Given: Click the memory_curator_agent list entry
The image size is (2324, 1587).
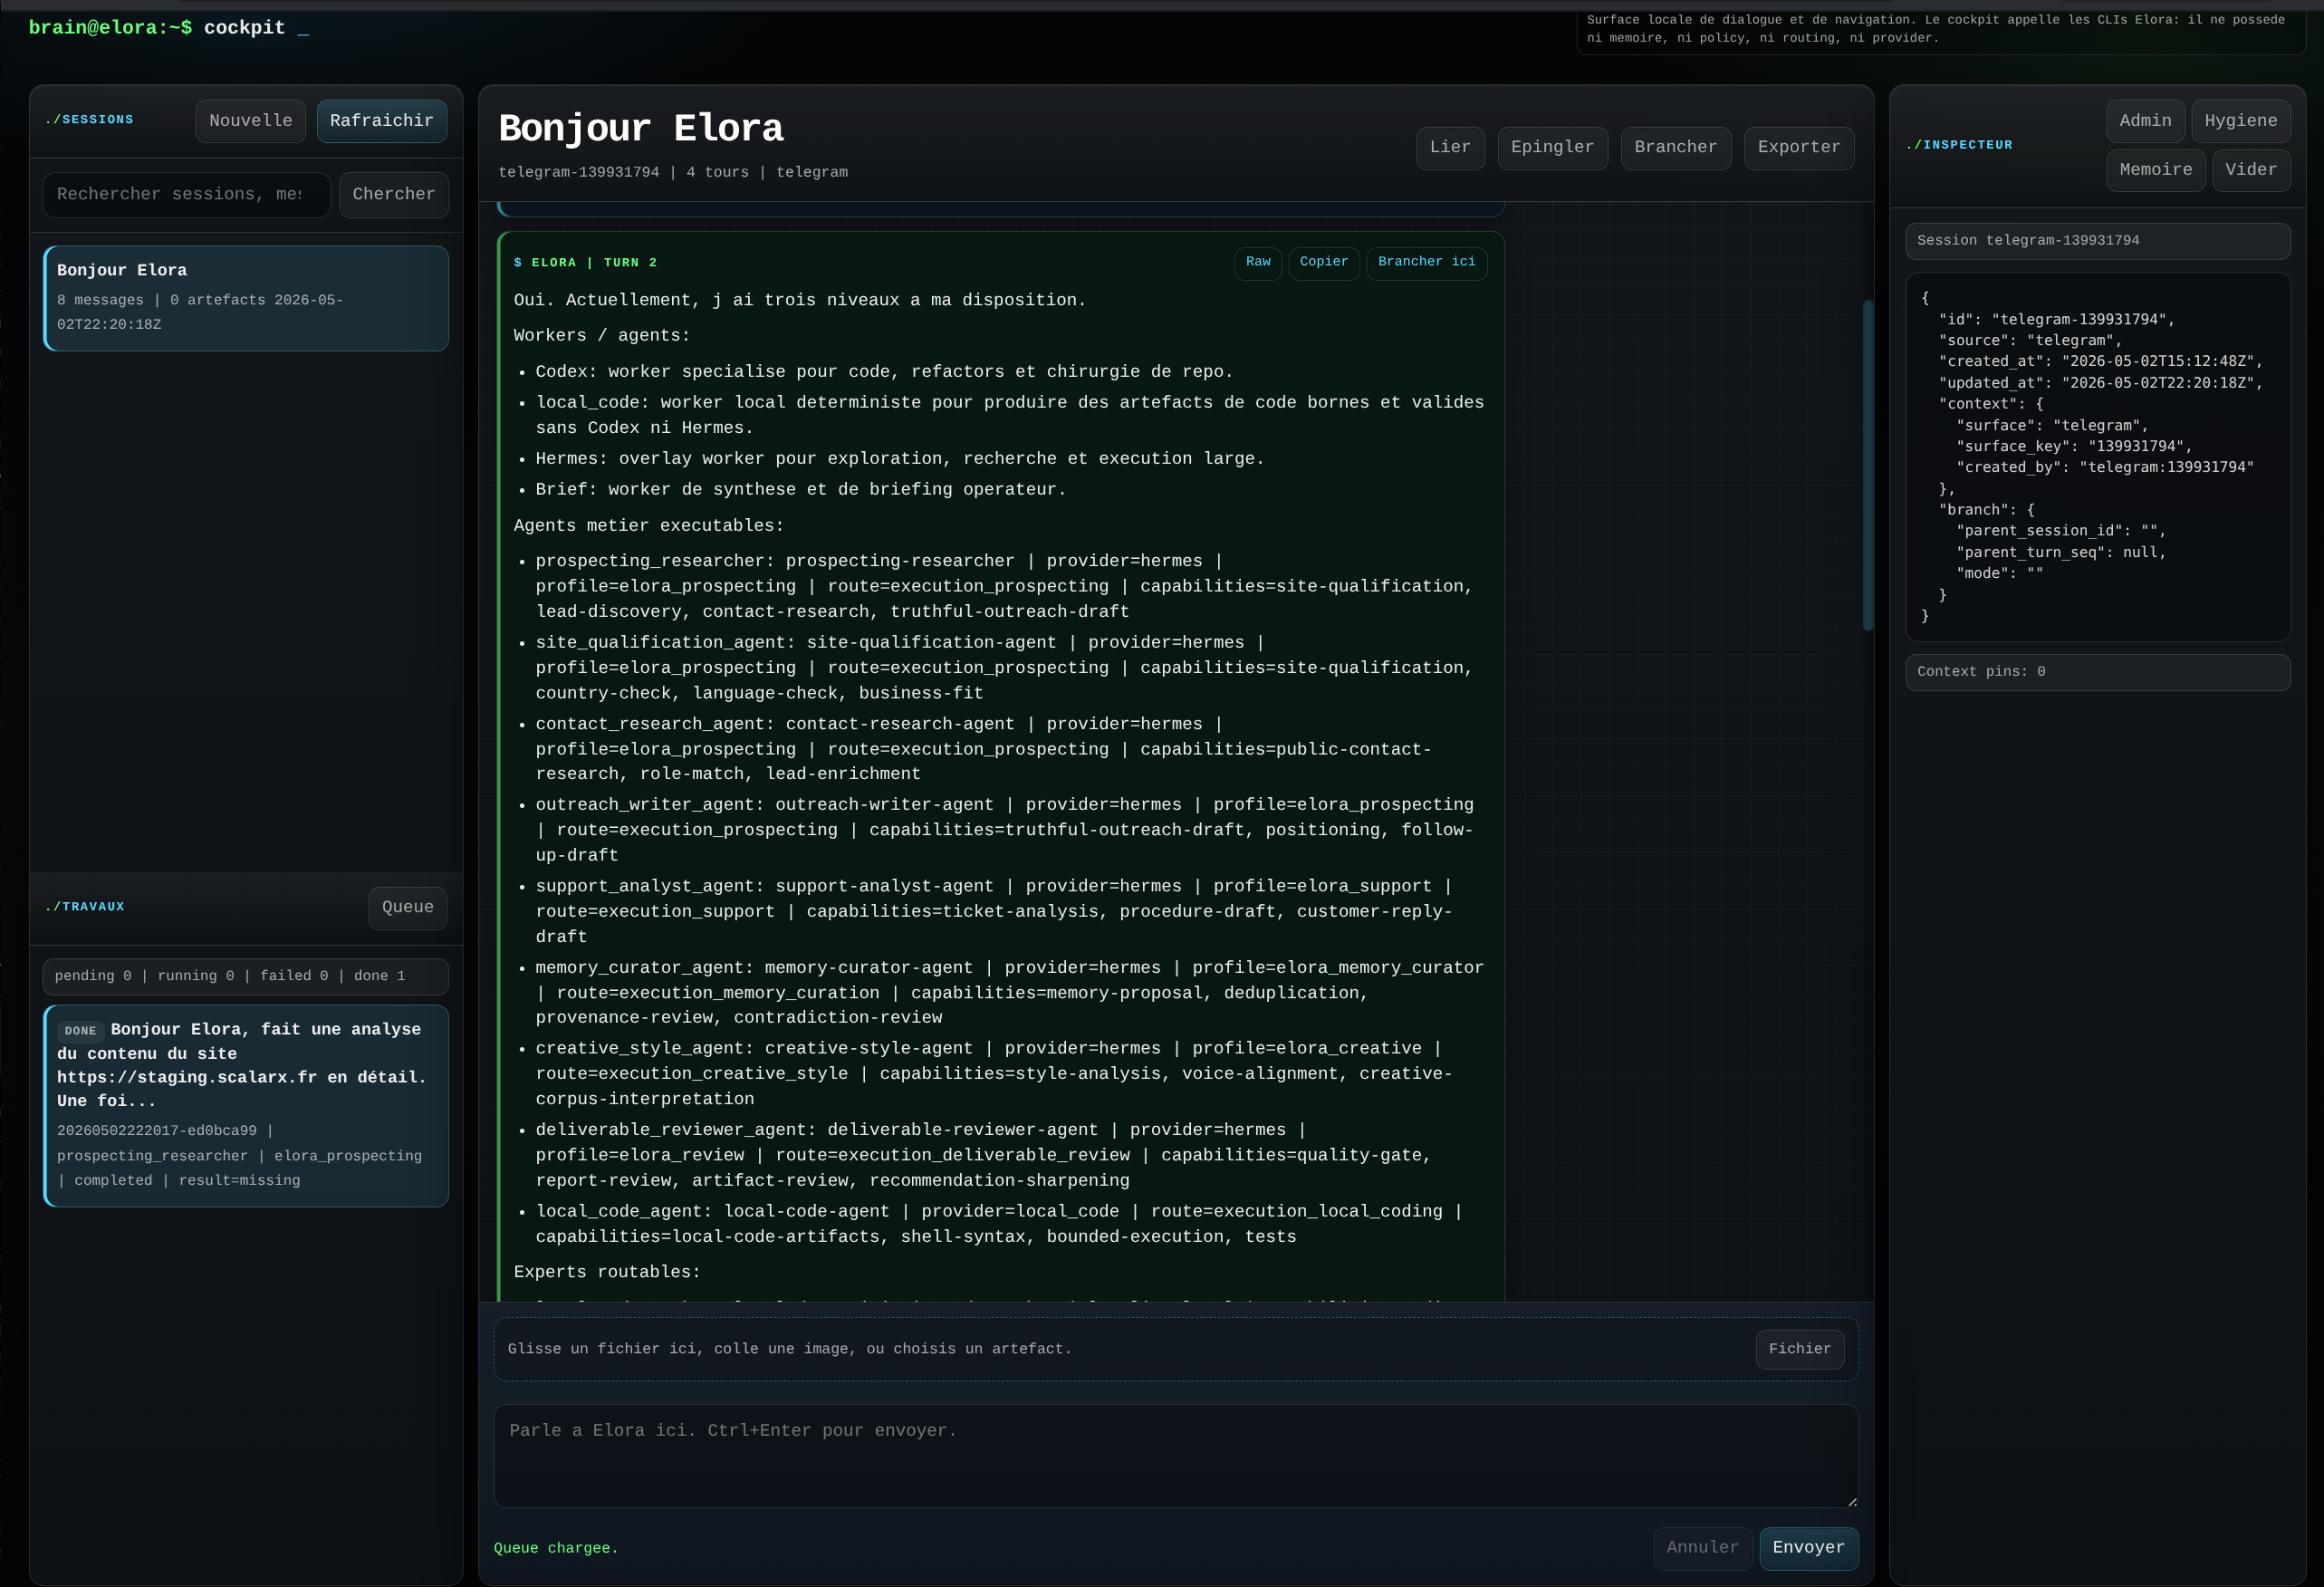Looking at the screenshot, I should pos(1009,993).
